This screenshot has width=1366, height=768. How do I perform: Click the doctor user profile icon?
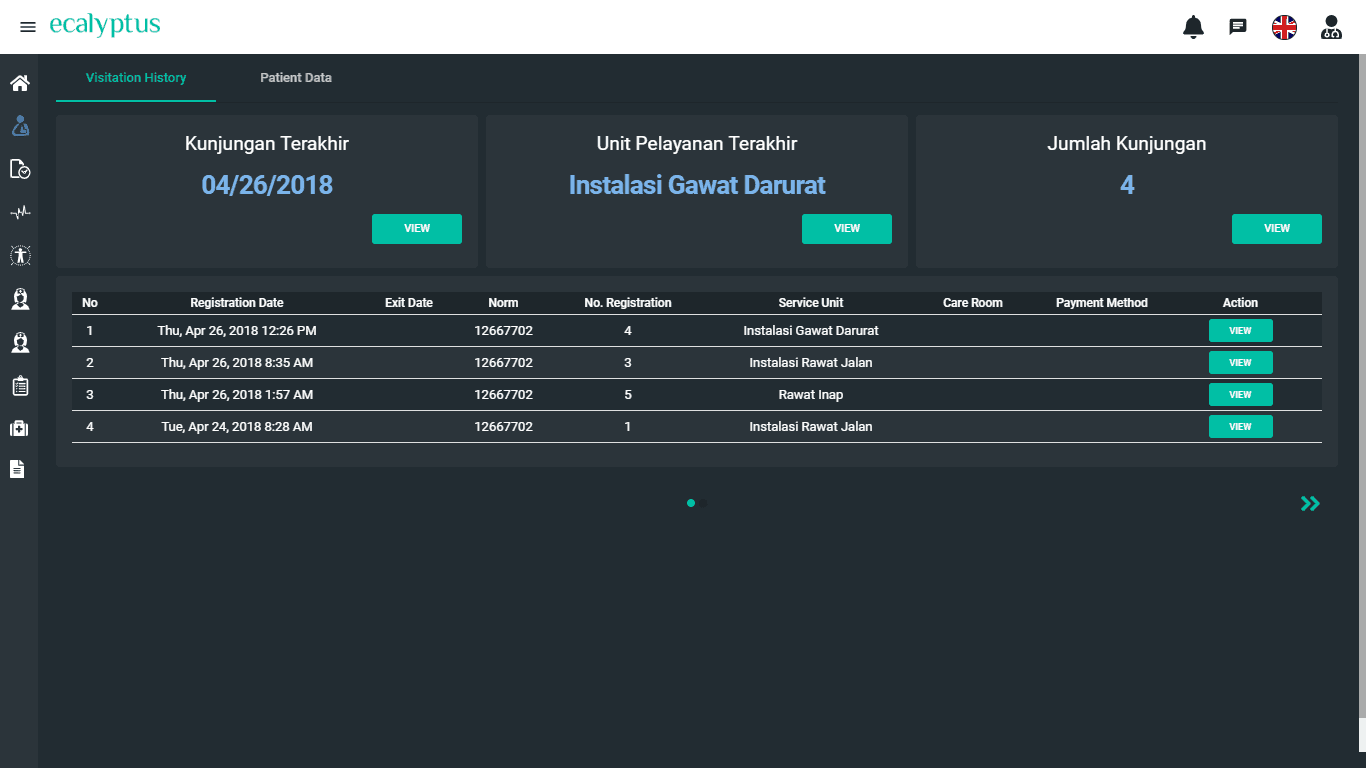(1331, 27)
